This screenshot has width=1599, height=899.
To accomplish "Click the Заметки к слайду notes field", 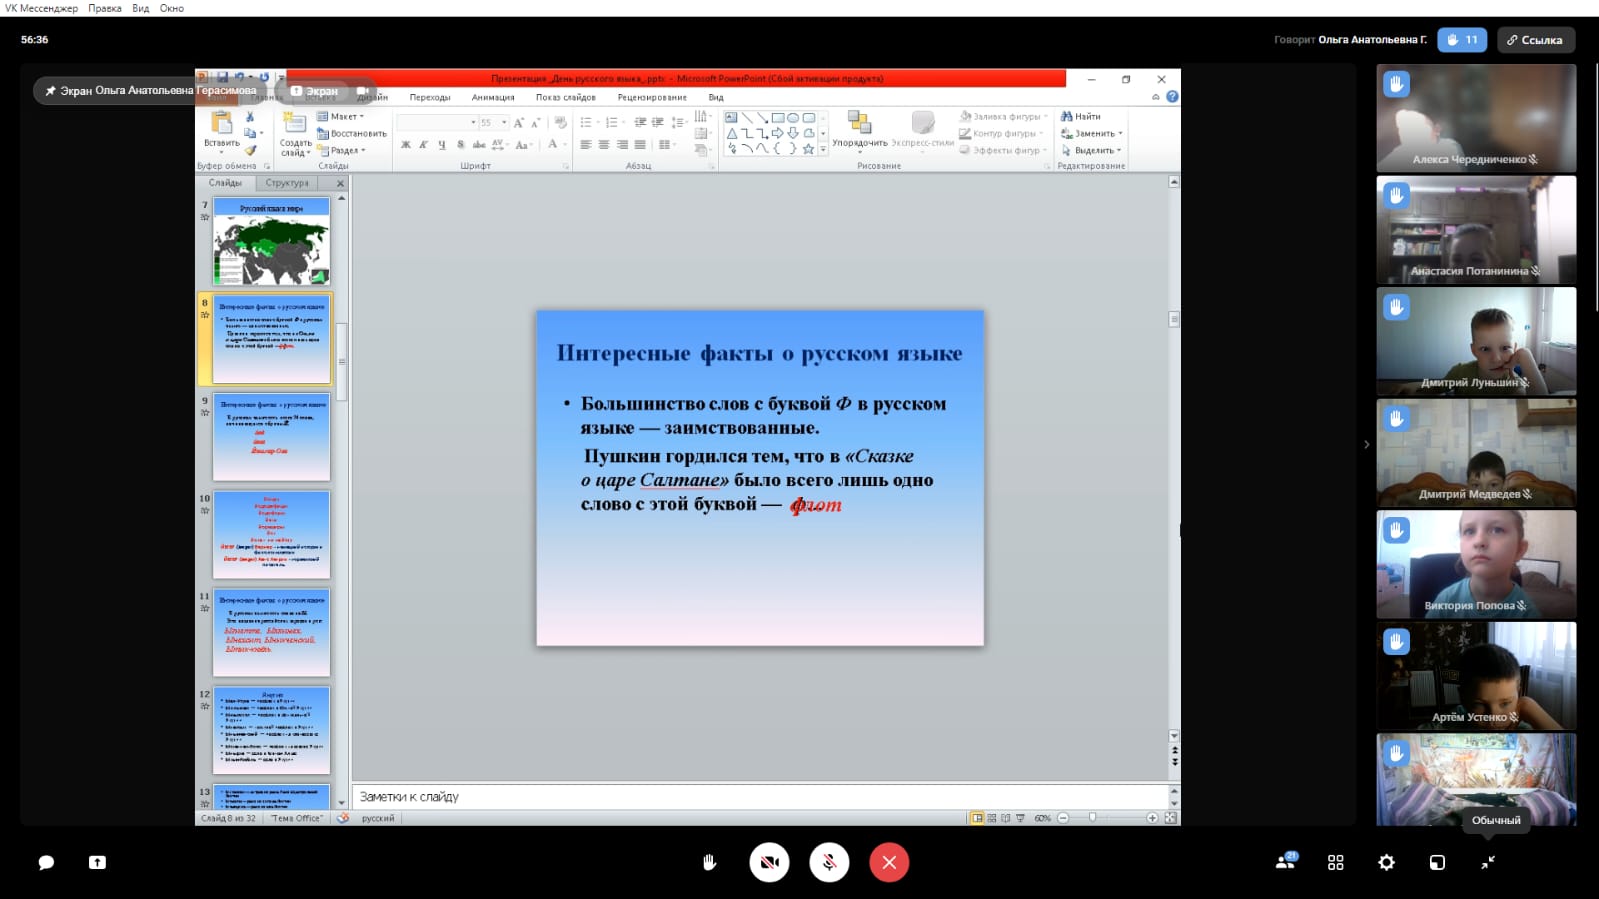I will tap(760, 797).
